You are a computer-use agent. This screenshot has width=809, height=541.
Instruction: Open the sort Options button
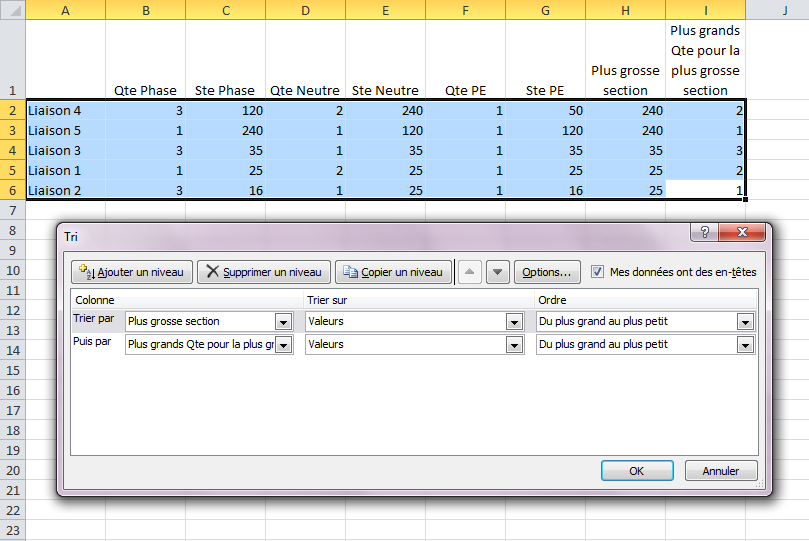(x=546, y=272)
